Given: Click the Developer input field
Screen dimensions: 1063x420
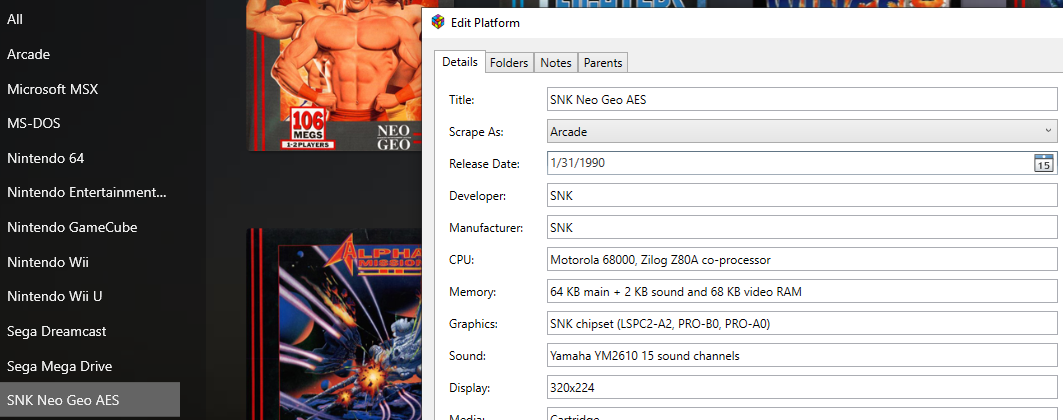Looking at the screenshot, I should 802,196.
